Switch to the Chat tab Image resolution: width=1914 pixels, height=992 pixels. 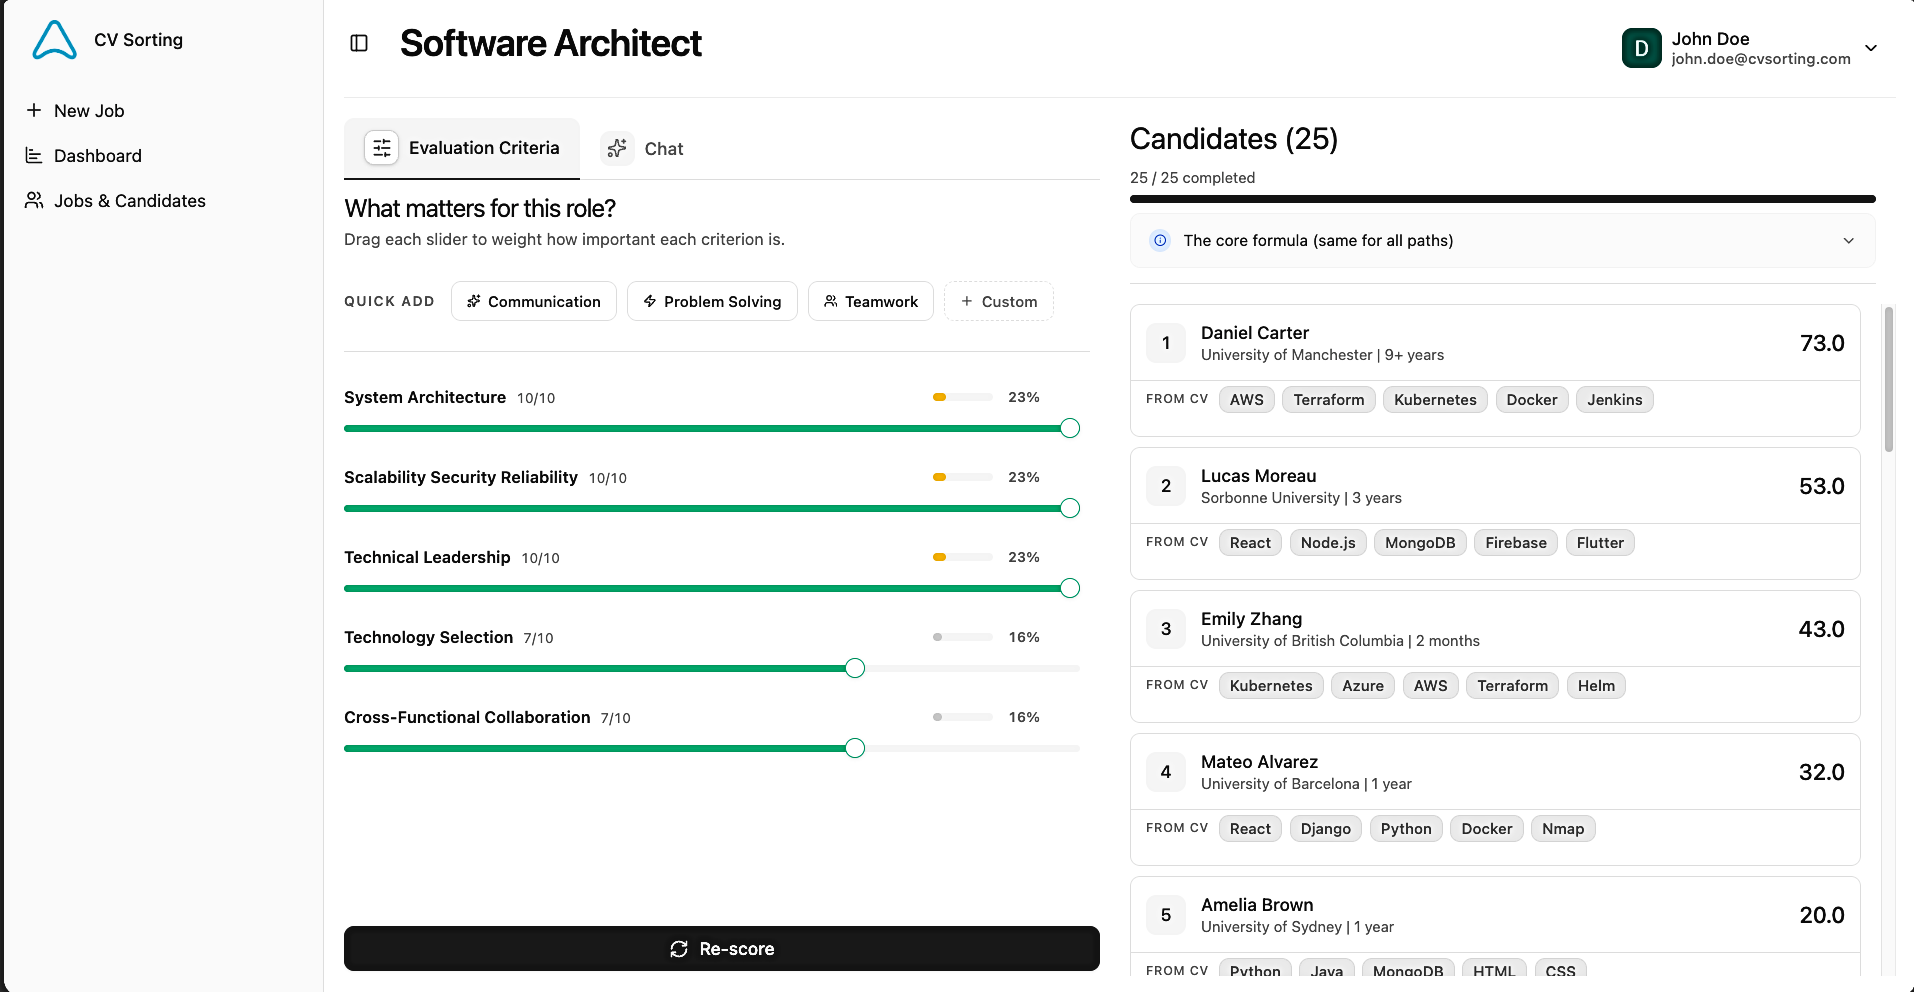[x=662, y=148]
